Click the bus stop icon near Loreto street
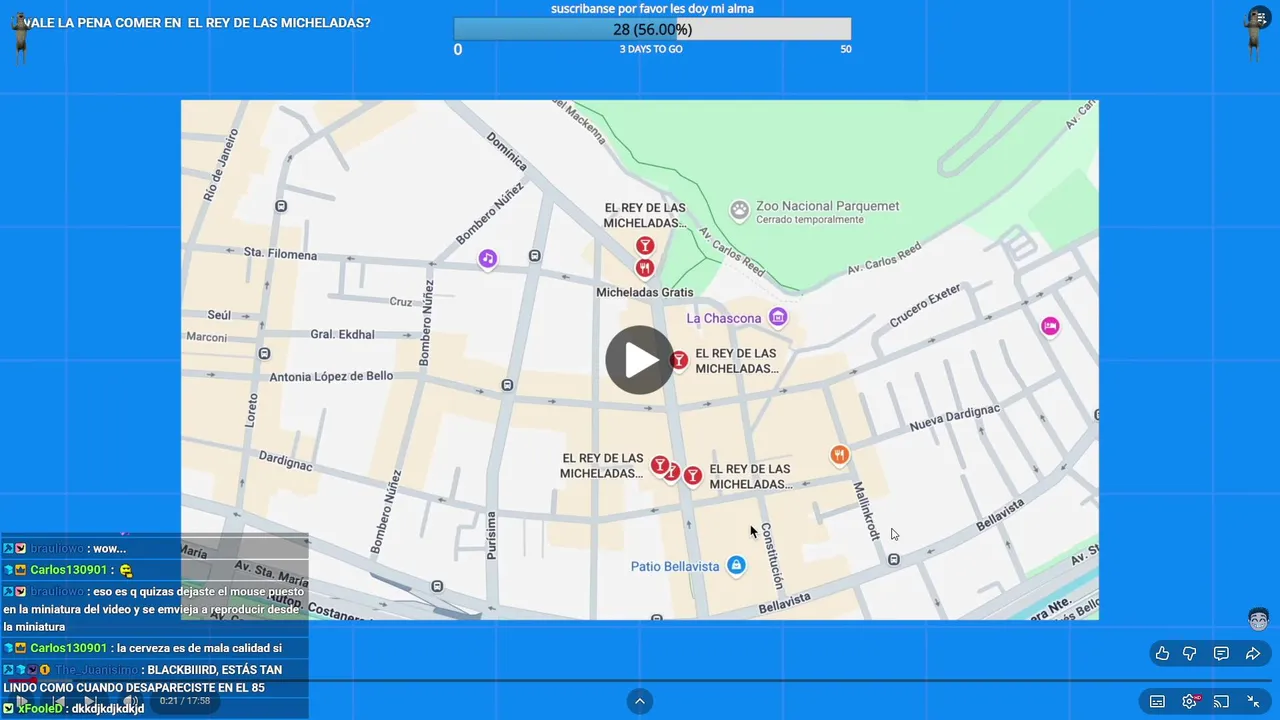This screenshot has height=720, width=1280. click(x=264, y=353)
